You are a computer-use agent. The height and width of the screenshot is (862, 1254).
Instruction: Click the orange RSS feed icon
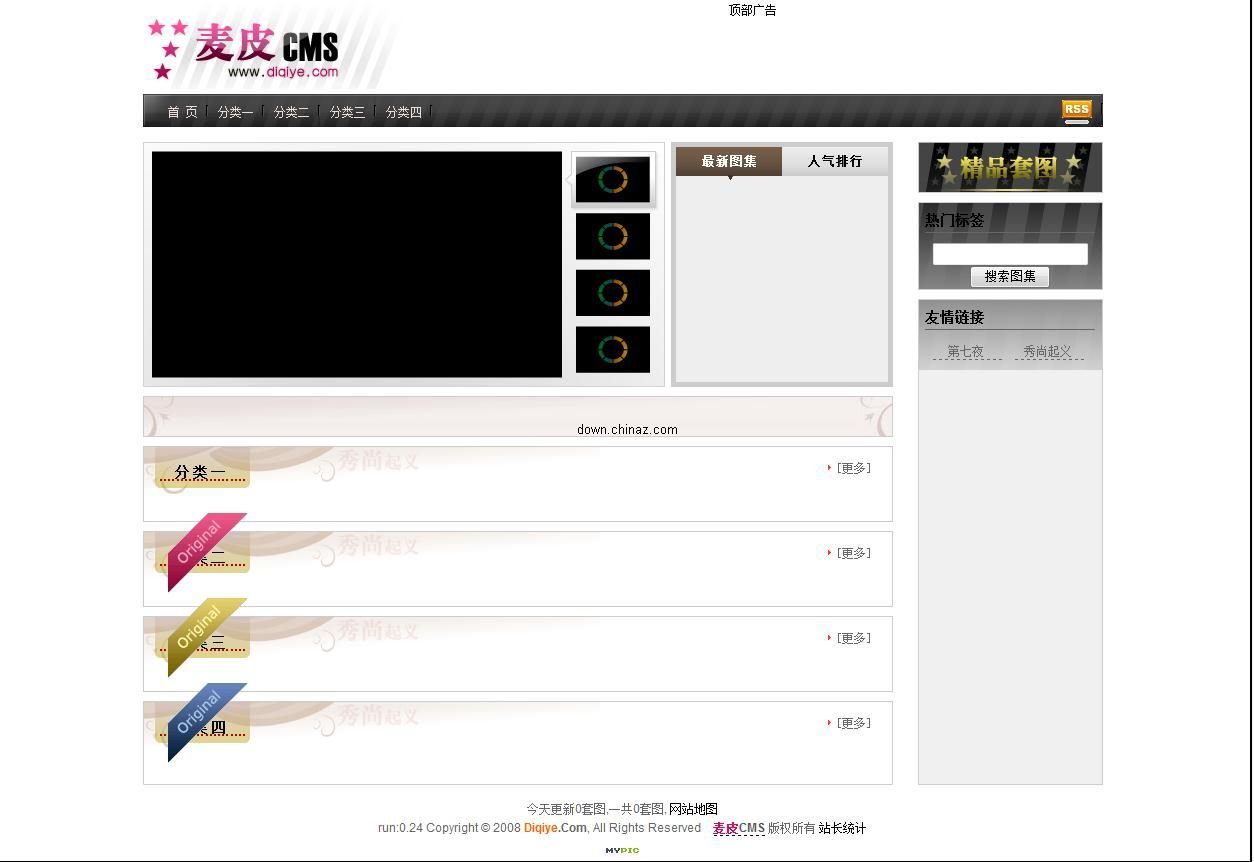(x=1076, y=110)
